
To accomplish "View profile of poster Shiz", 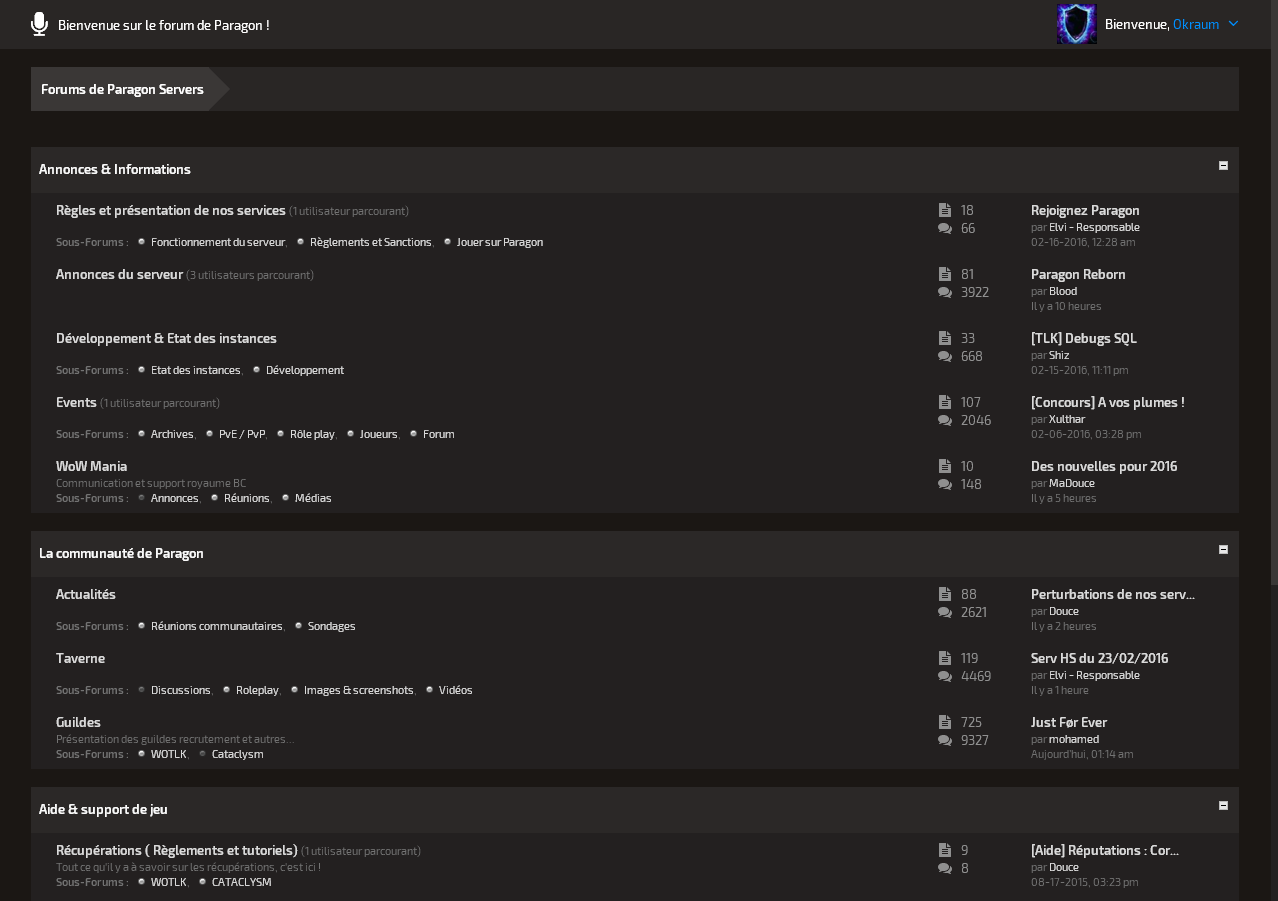I will 1059,355.
